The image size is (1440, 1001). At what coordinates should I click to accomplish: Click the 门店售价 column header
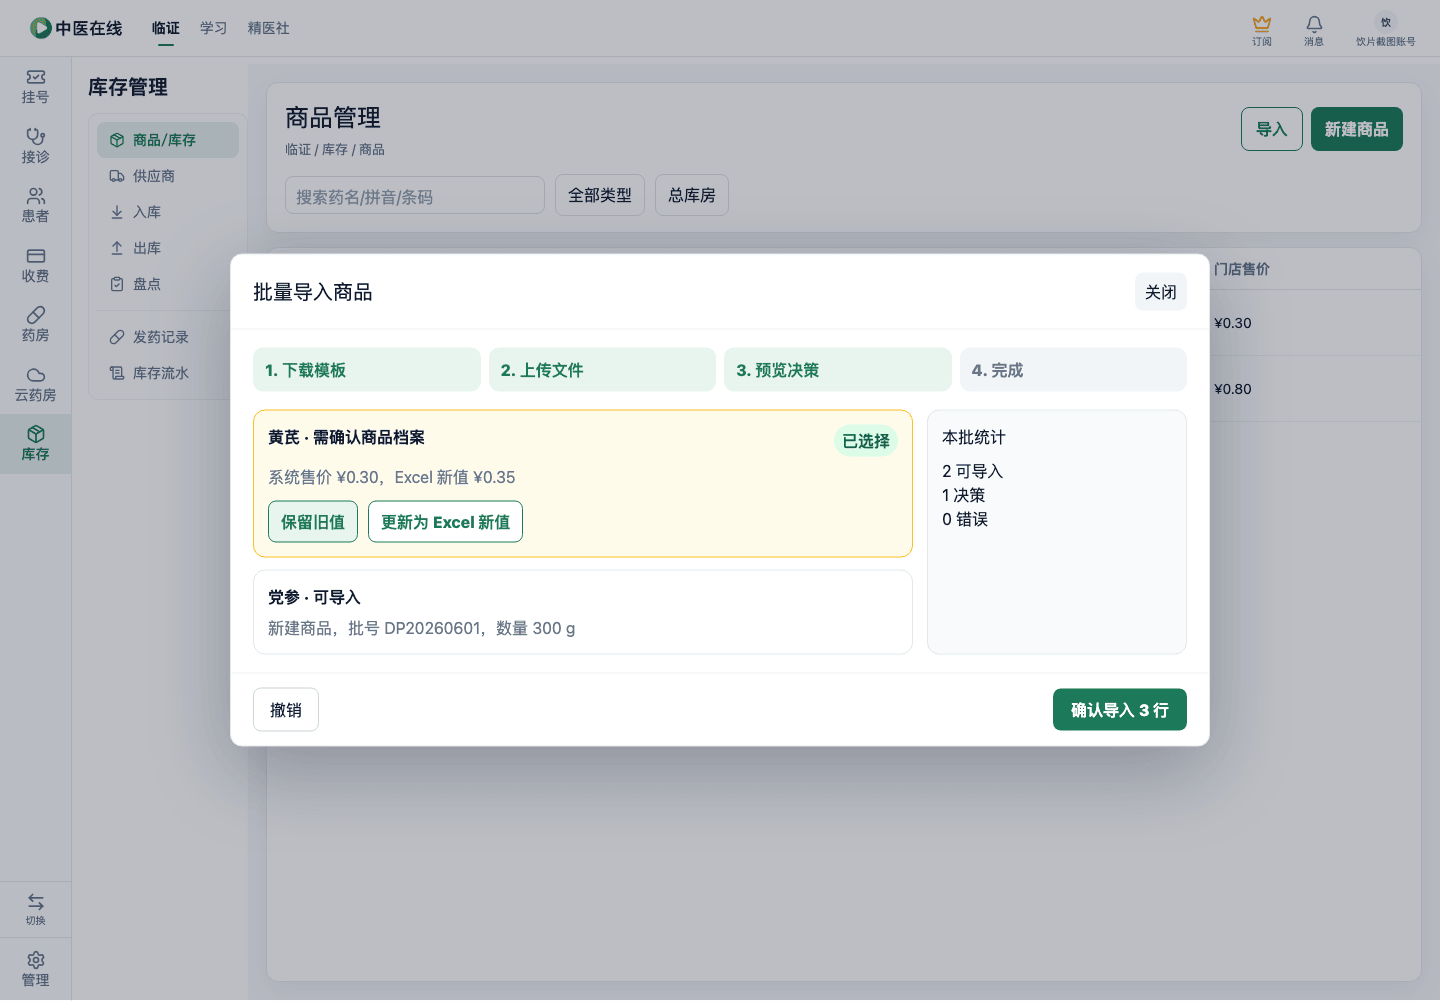[1242, 269]
